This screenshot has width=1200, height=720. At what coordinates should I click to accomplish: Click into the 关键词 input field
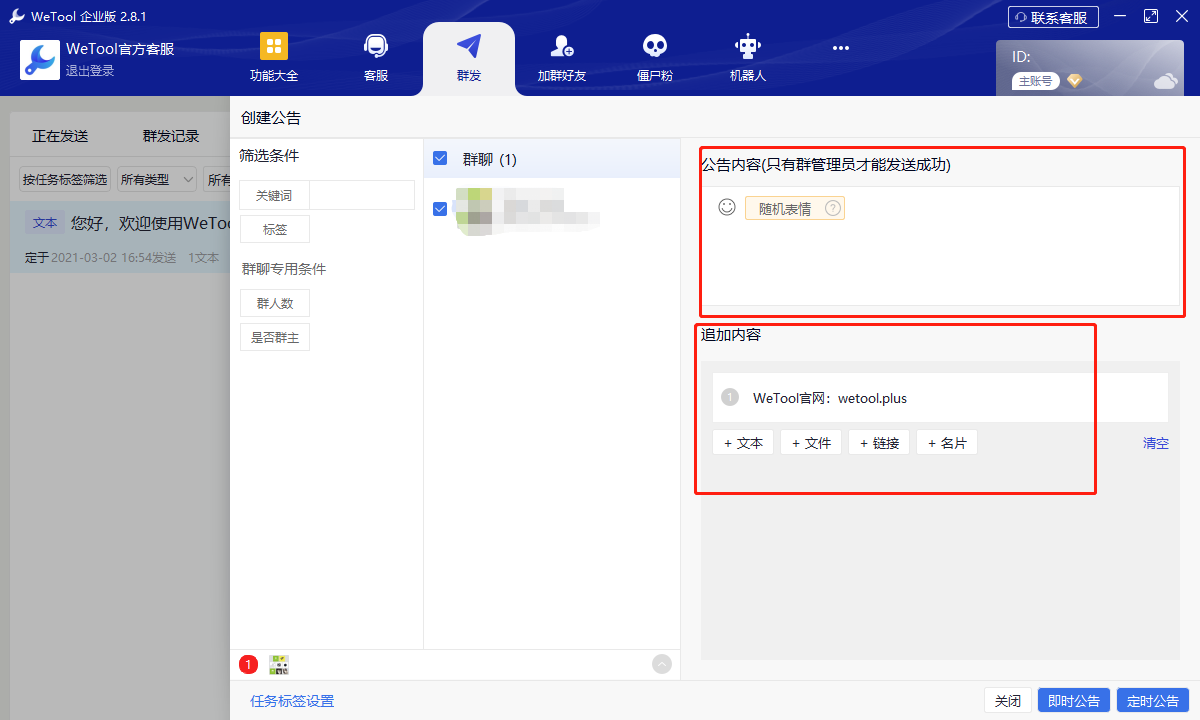[x=362, y=195]
